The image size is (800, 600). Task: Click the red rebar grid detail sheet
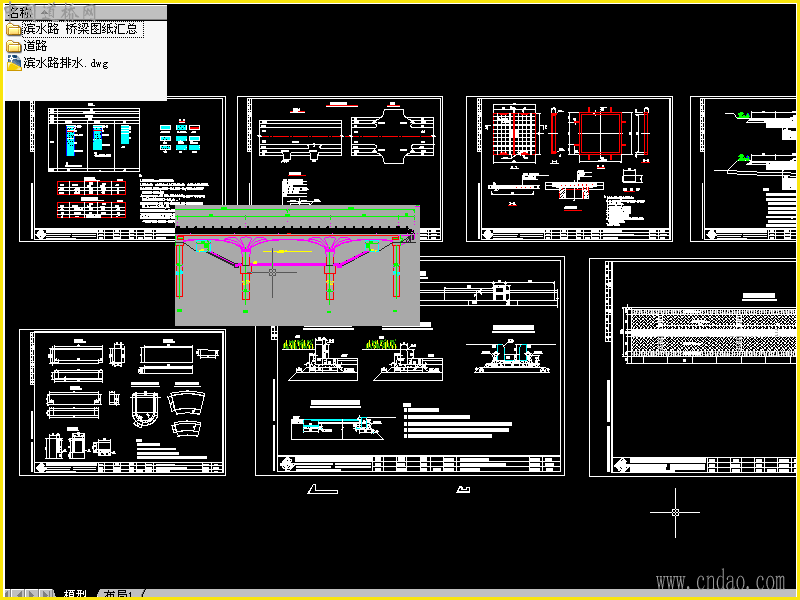tap(569, 169)
